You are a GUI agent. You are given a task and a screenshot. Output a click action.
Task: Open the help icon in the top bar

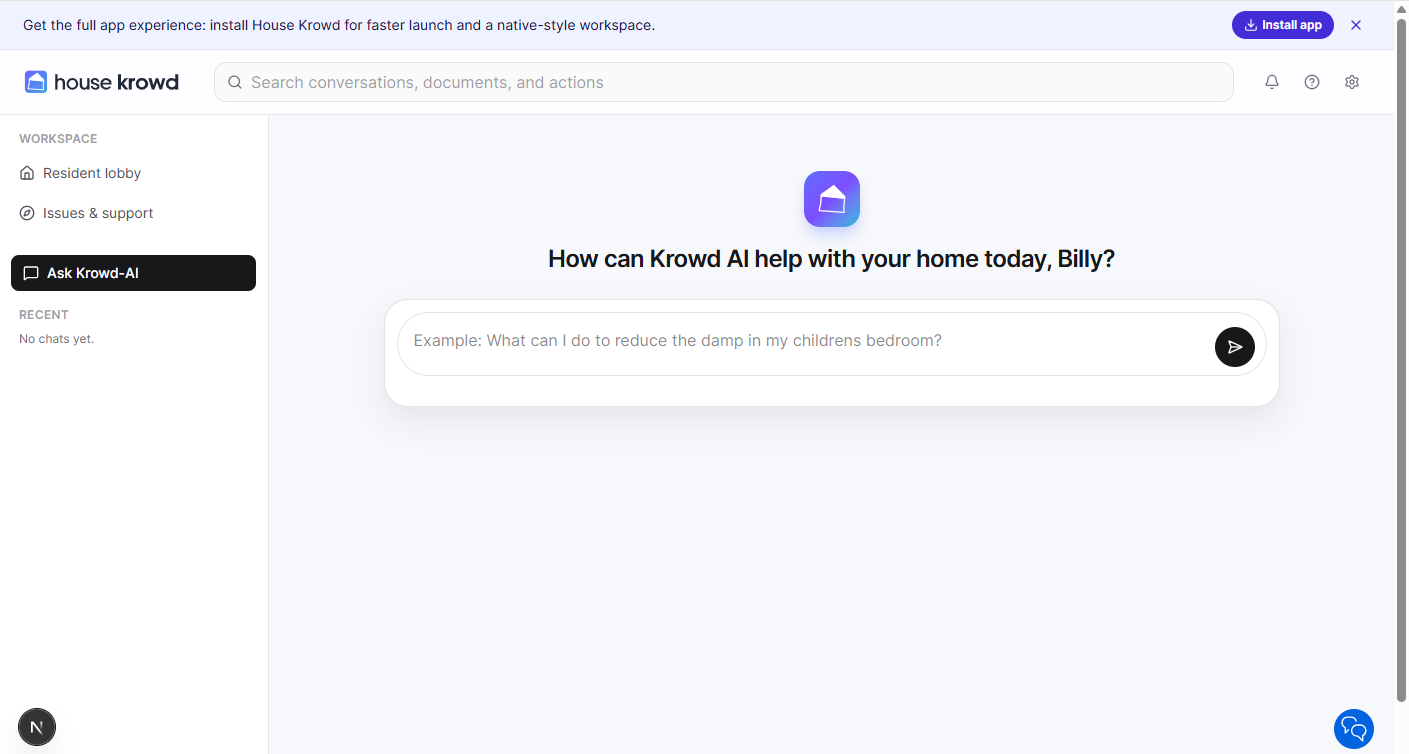coord(1312,82)
